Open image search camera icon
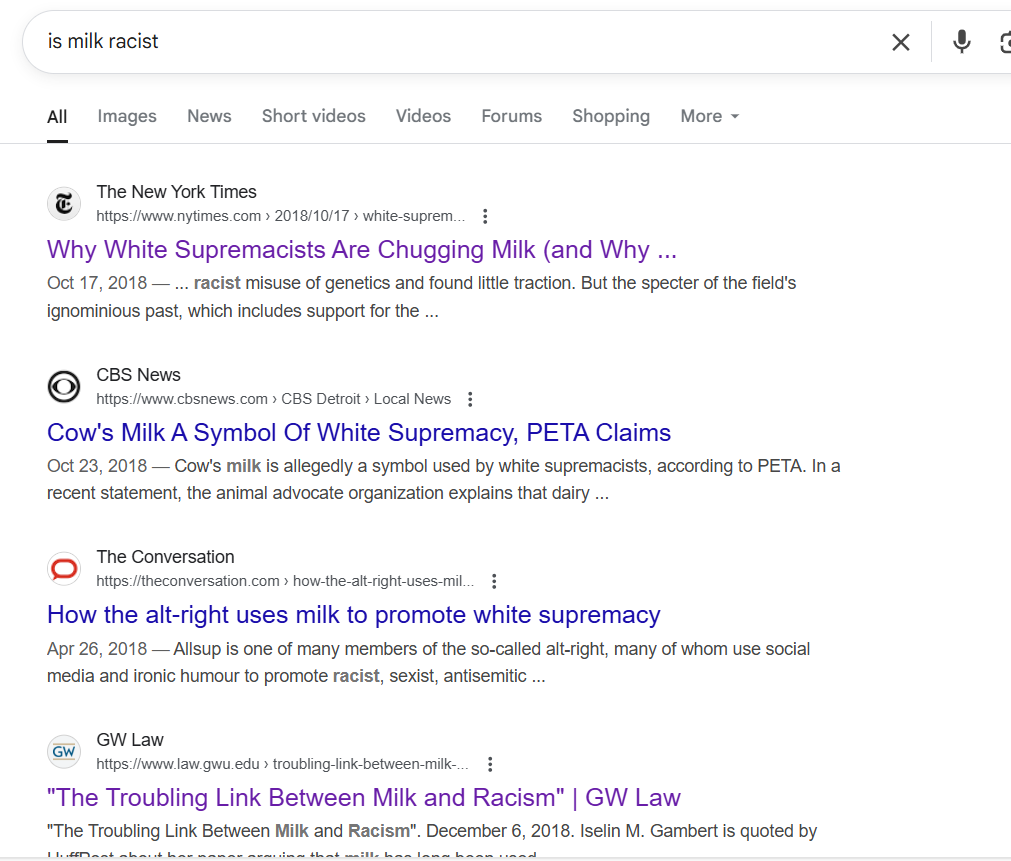Image resolution: width=1011 pixels, height=861 pixels. pyautogui.click(x=1005, y=43)
